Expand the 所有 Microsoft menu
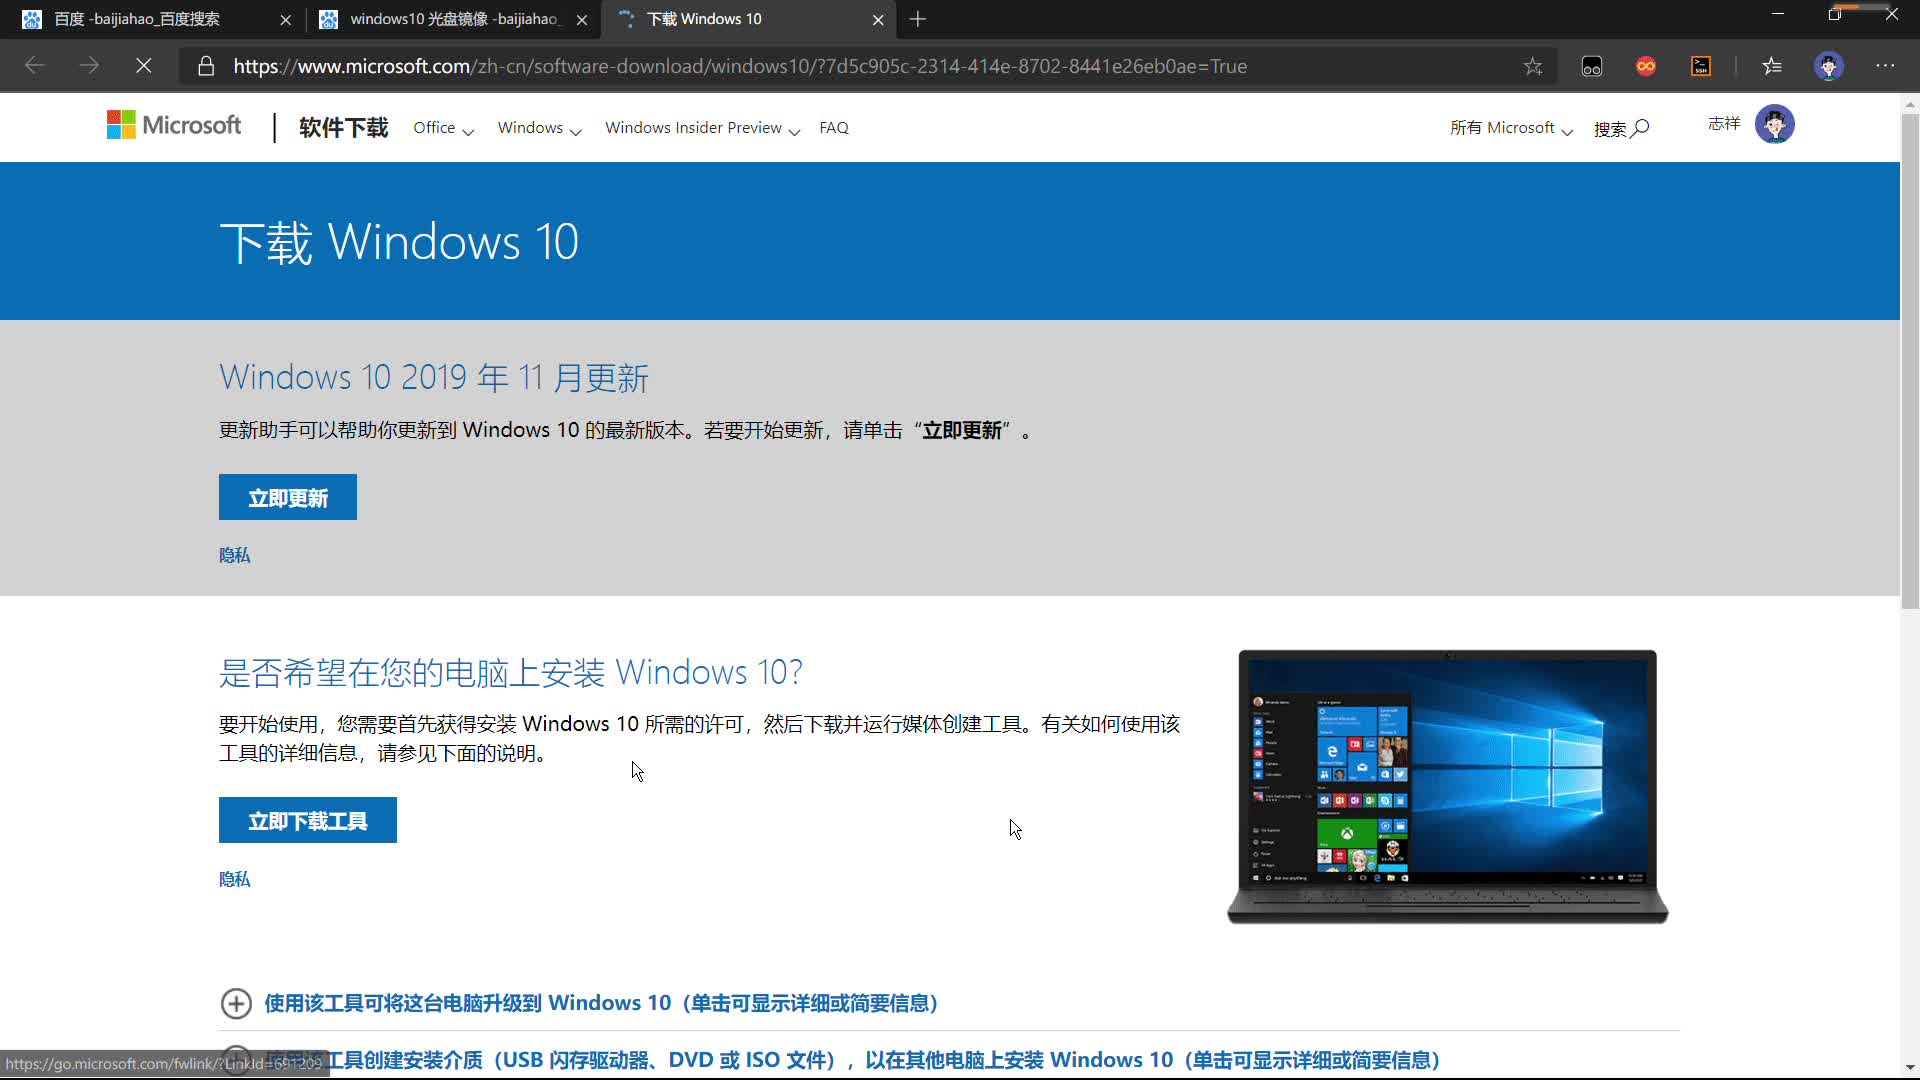The height and width of the screenshot is (1080, 1920). tap(1511, 128)
